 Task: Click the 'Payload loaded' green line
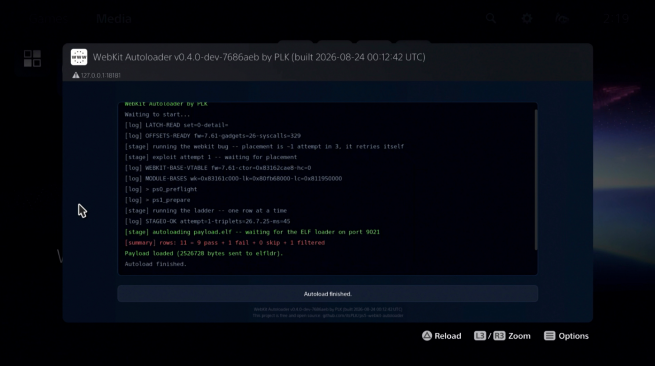pyautogui.click(x=204, y=254)
